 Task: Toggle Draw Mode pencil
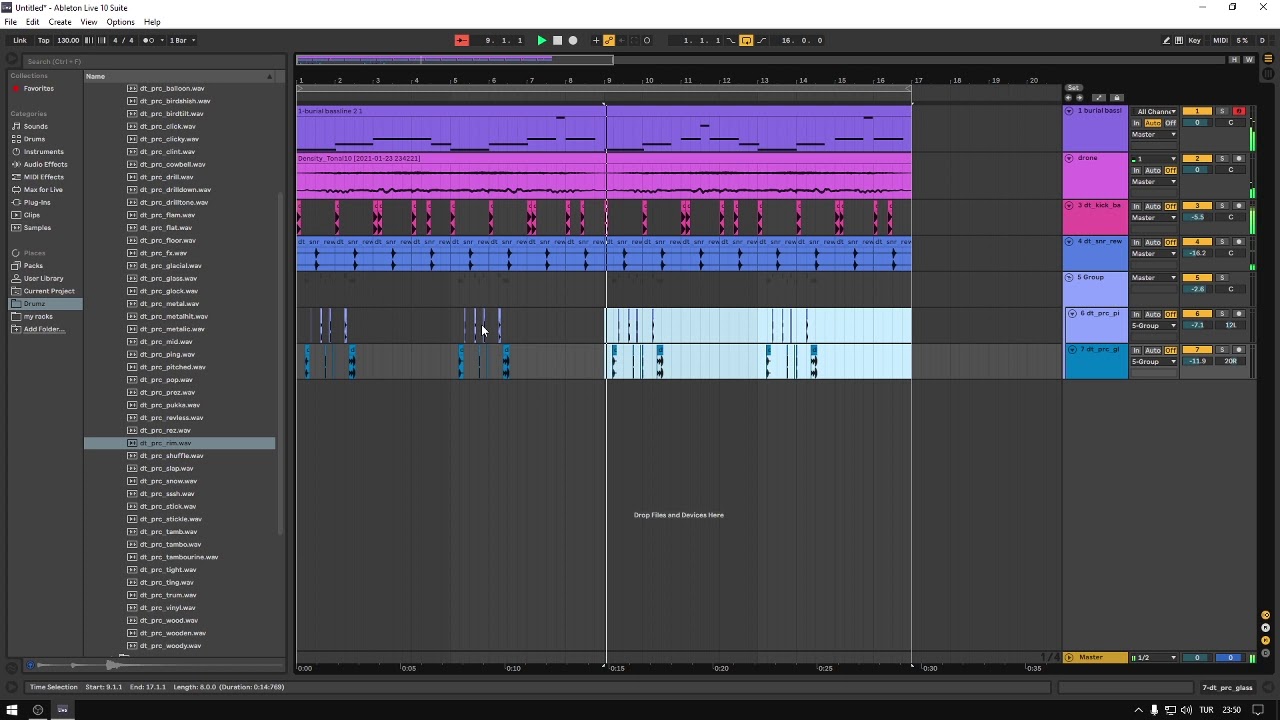coord(1166,40)
